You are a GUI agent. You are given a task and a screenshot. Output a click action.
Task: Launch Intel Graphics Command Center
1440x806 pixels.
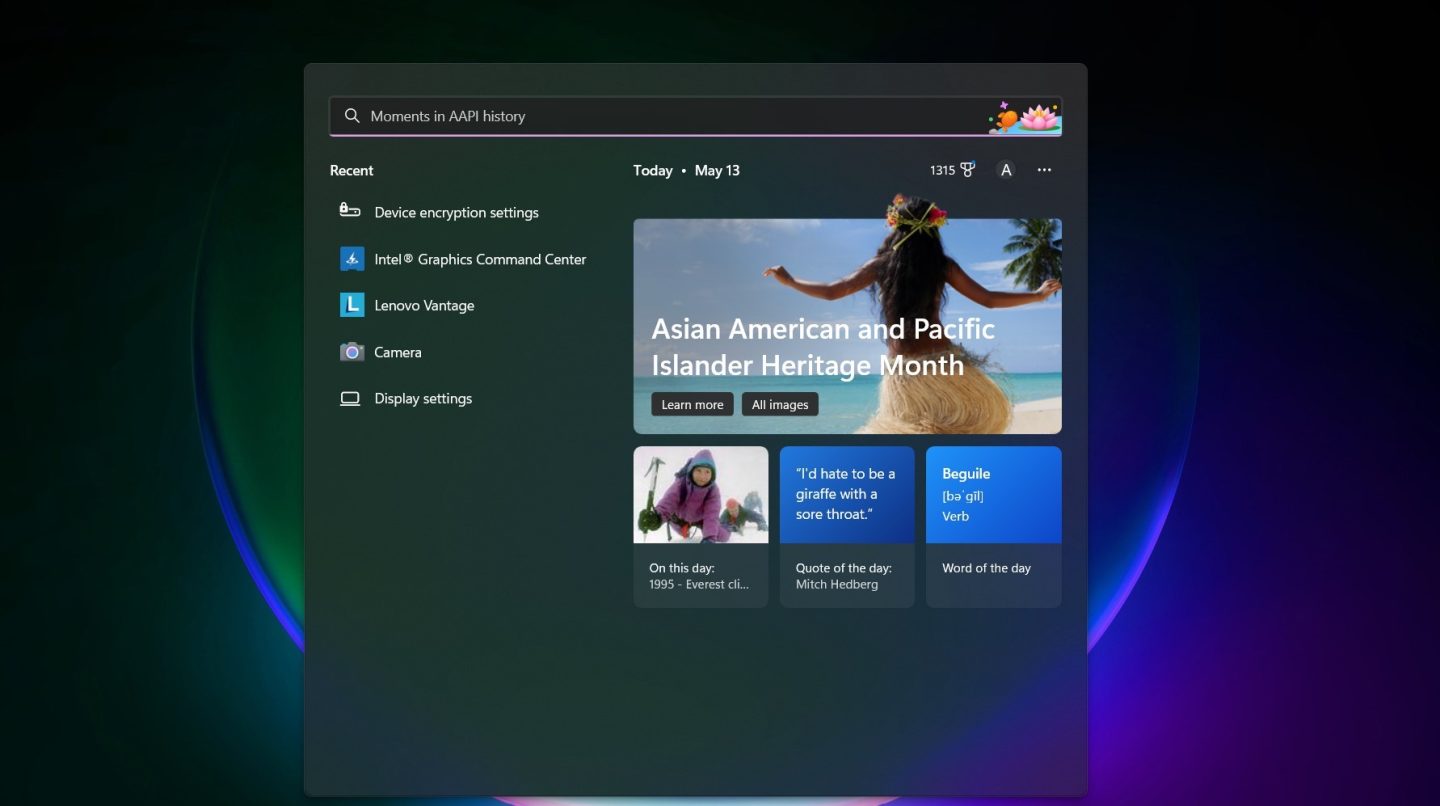[x=479, y=259]
